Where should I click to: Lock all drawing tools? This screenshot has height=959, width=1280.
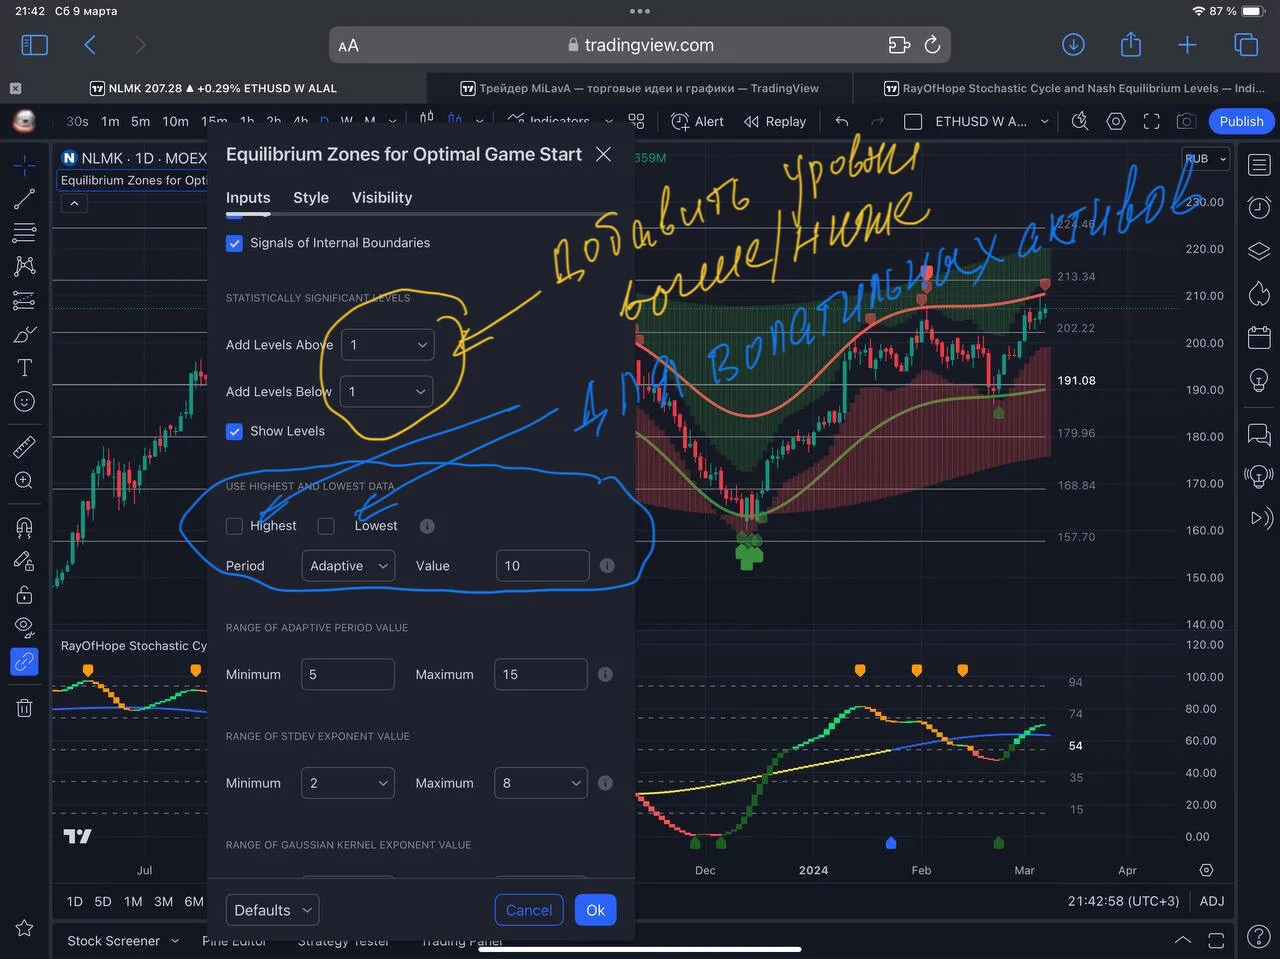tap(25, 595)
